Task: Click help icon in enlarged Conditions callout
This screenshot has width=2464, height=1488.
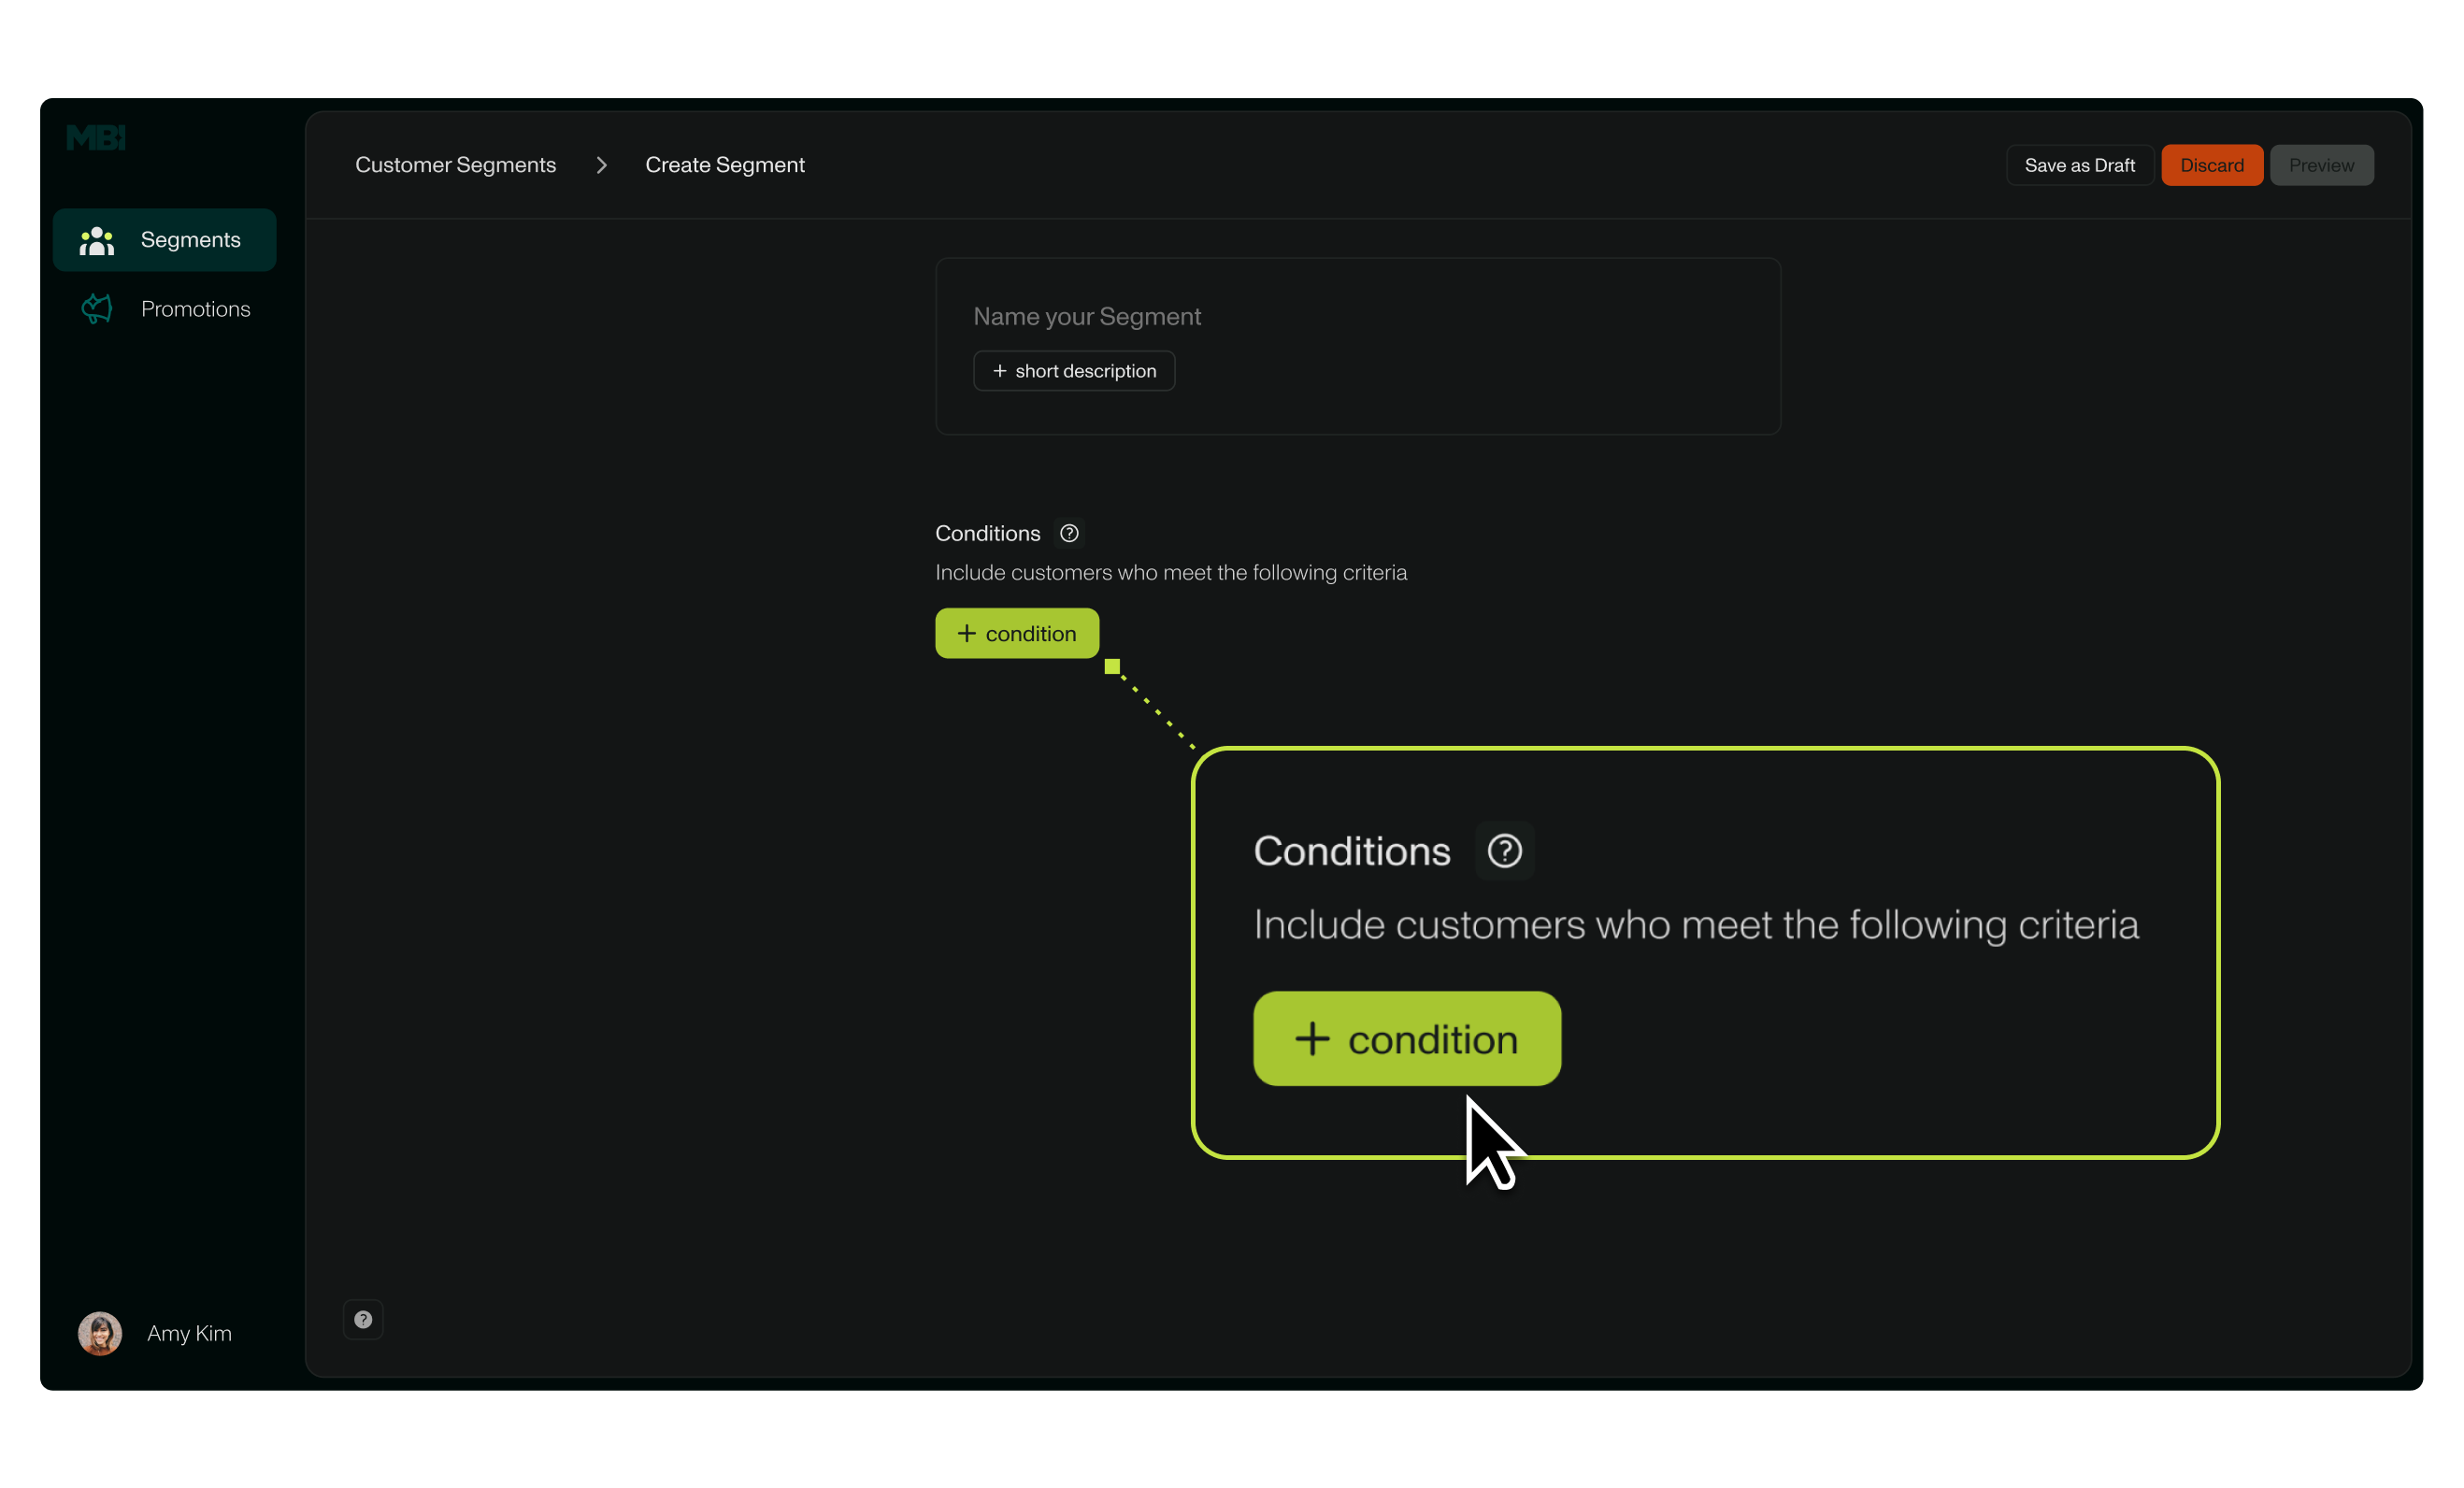Action: click(1504, 852)
